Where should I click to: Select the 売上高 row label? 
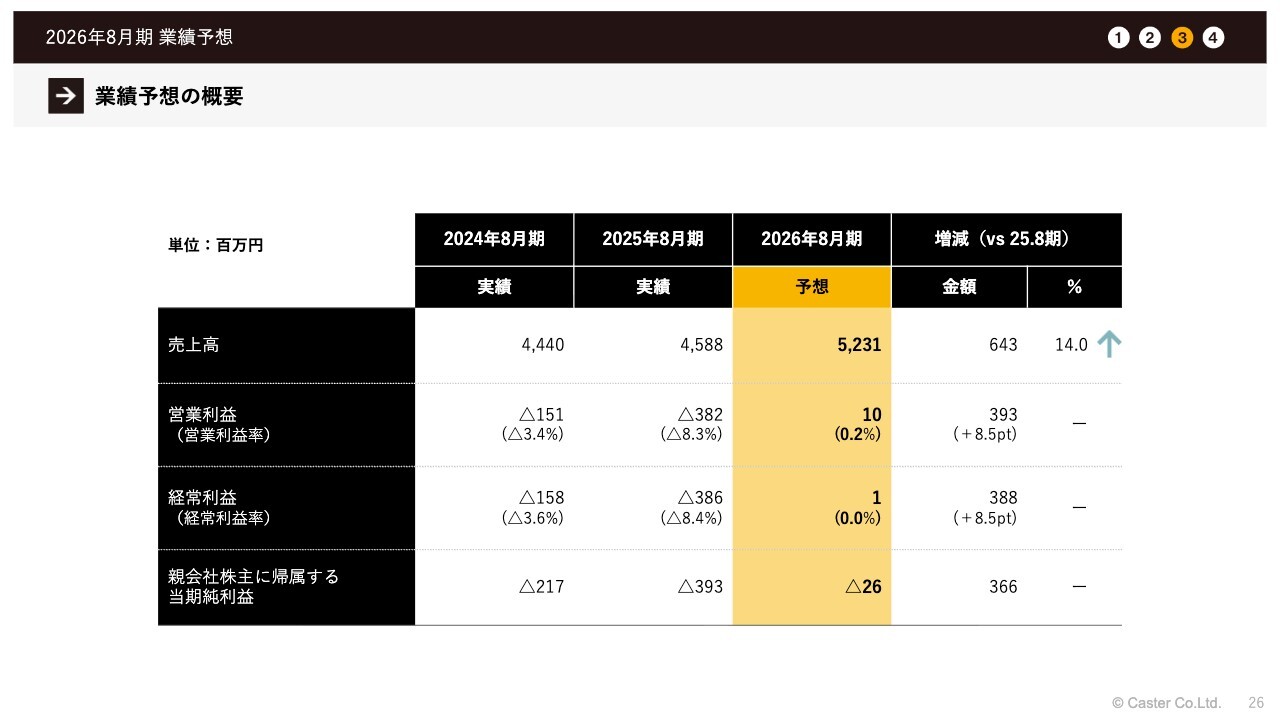pos(194,345)
